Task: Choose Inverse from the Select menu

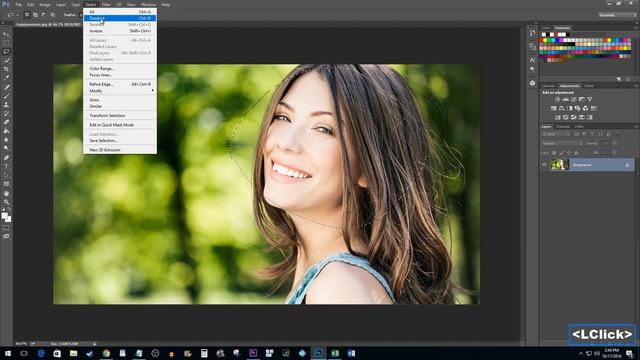Action: (x=120, y=31)
